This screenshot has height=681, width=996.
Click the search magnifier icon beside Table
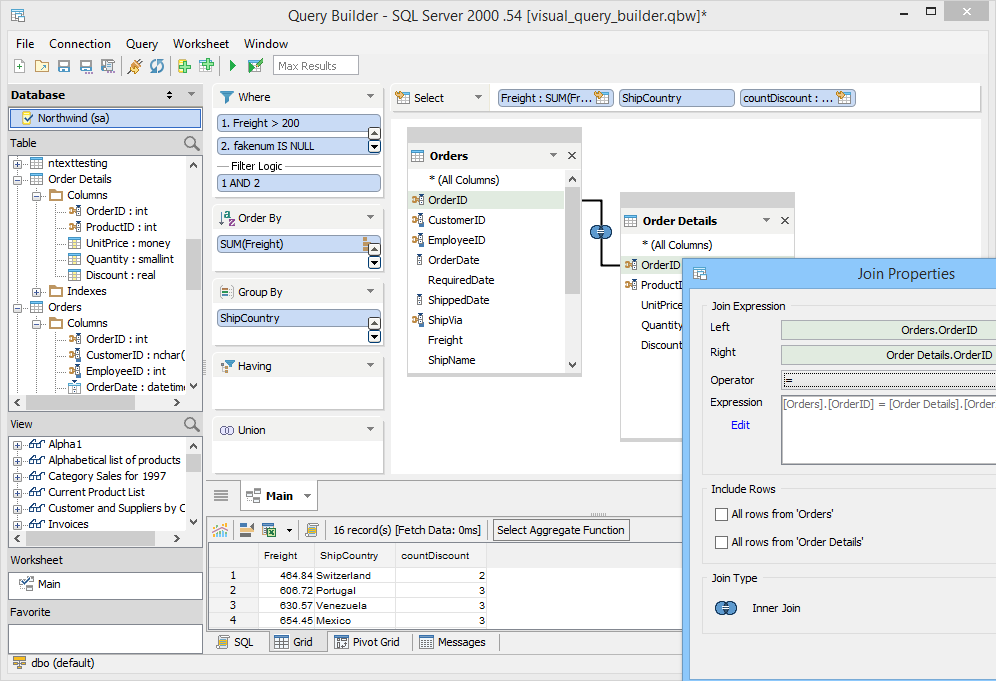tap(192, 143)
